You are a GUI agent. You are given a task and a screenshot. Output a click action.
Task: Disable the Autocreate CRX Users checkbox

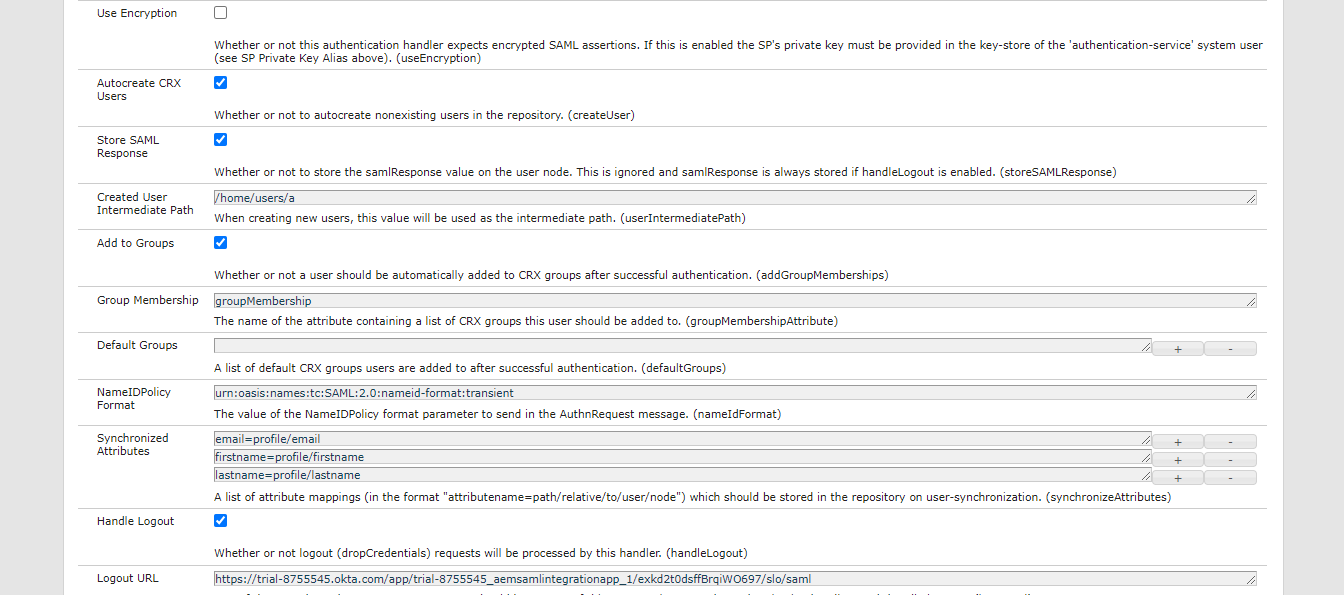click(x=220, y=82)
